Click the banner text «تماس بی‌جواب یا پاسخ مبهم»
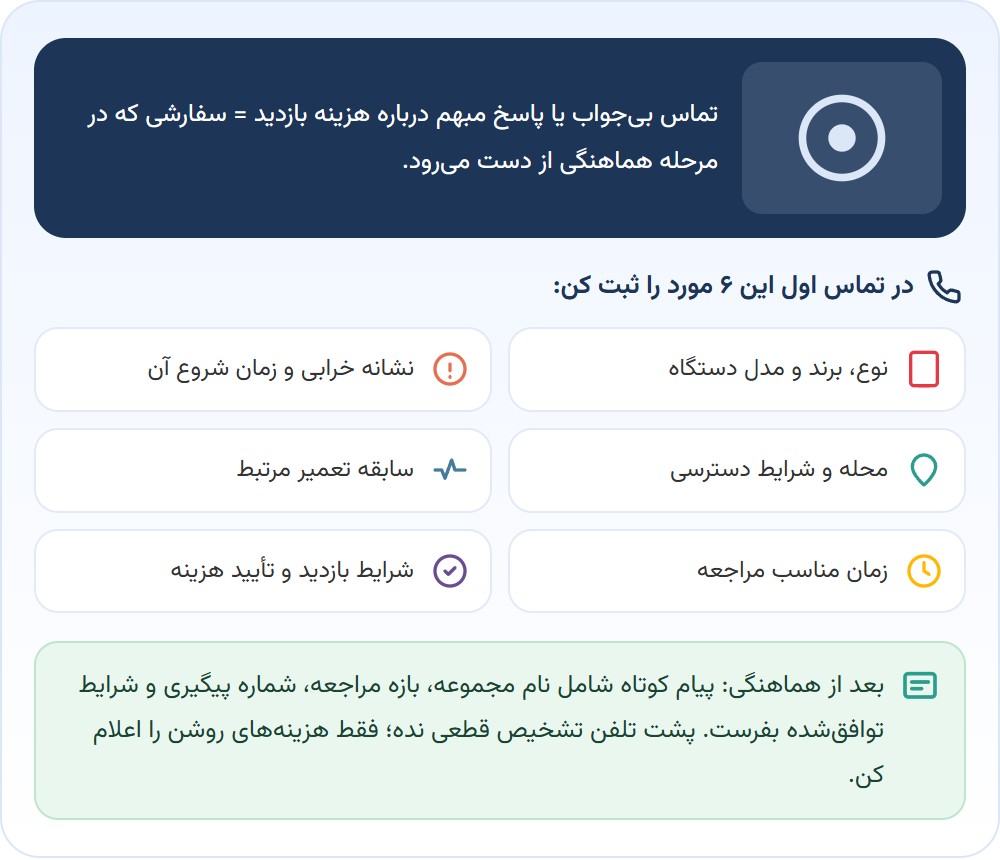1000x860 pixels. (x=579, y=115)
